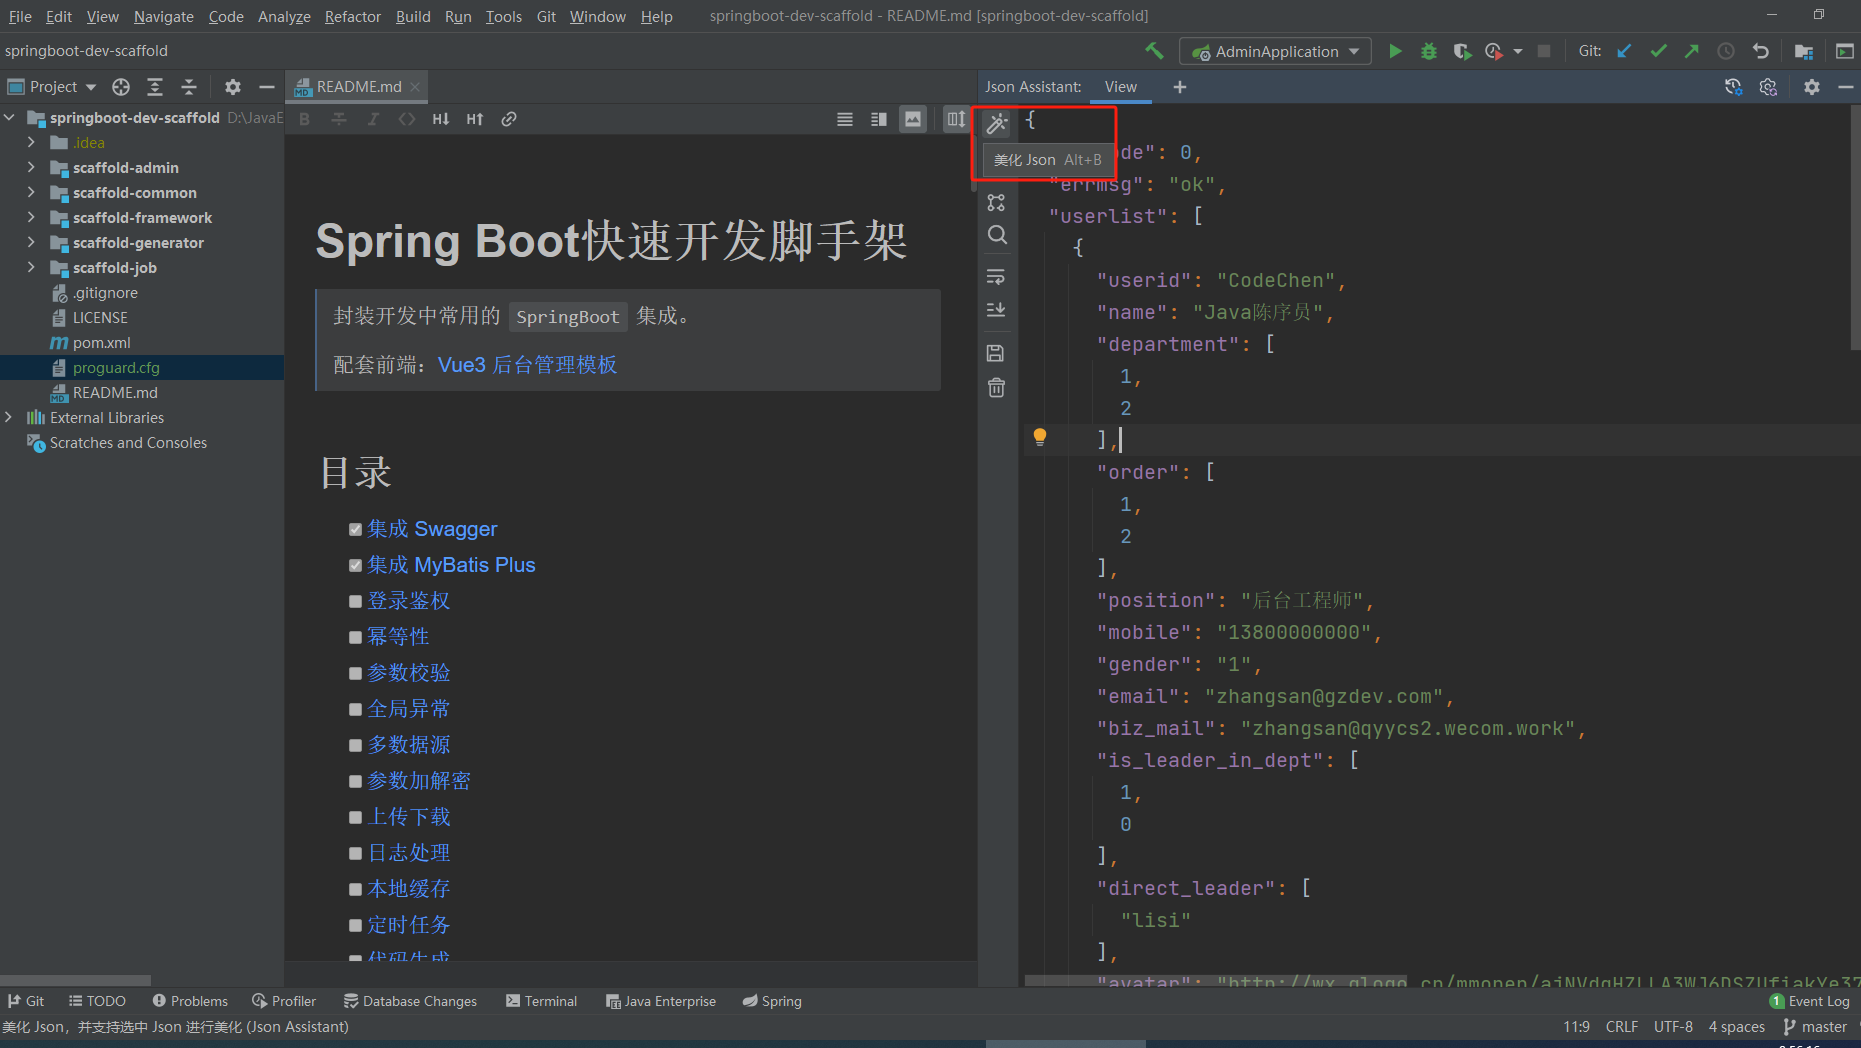This screenshot has height=1048, width=1861.
Task: Open the Refactor menu
Action: click(x=352, y=16)
